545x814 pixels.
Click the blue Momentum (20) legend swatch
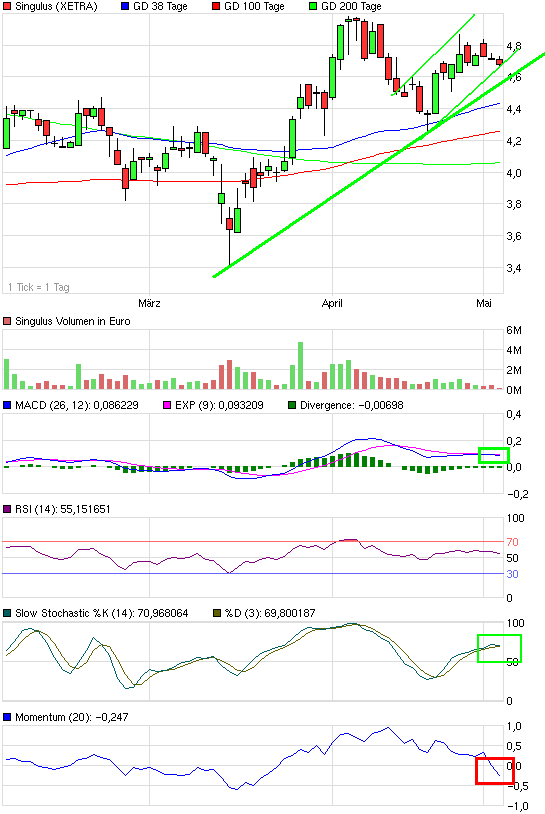coord(7,717)
